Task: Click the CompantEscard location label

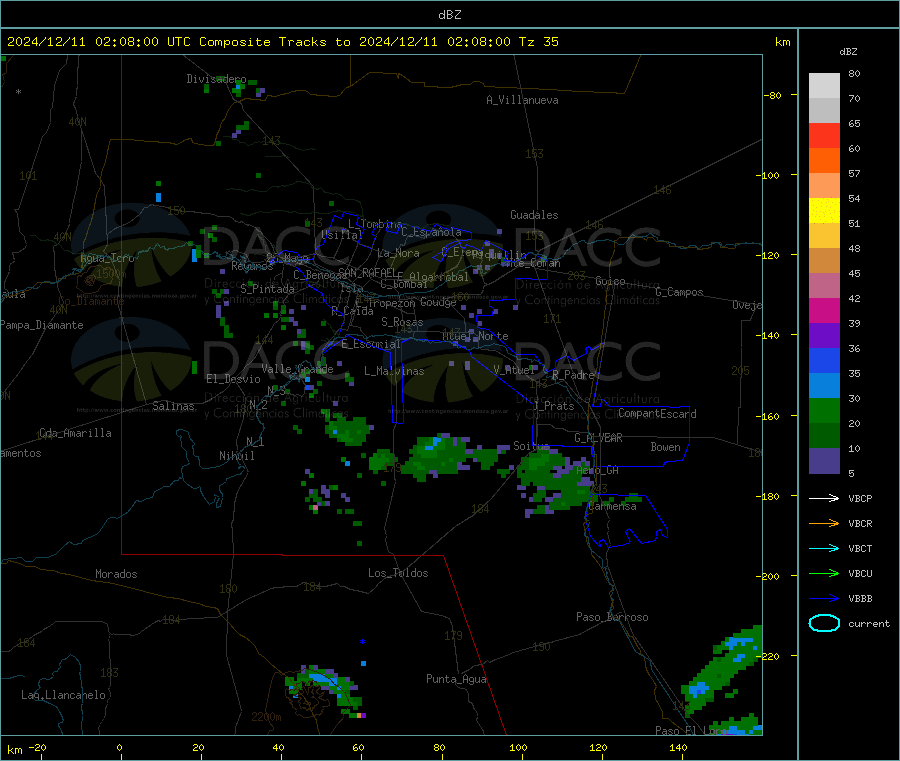Action: point(657,414)
